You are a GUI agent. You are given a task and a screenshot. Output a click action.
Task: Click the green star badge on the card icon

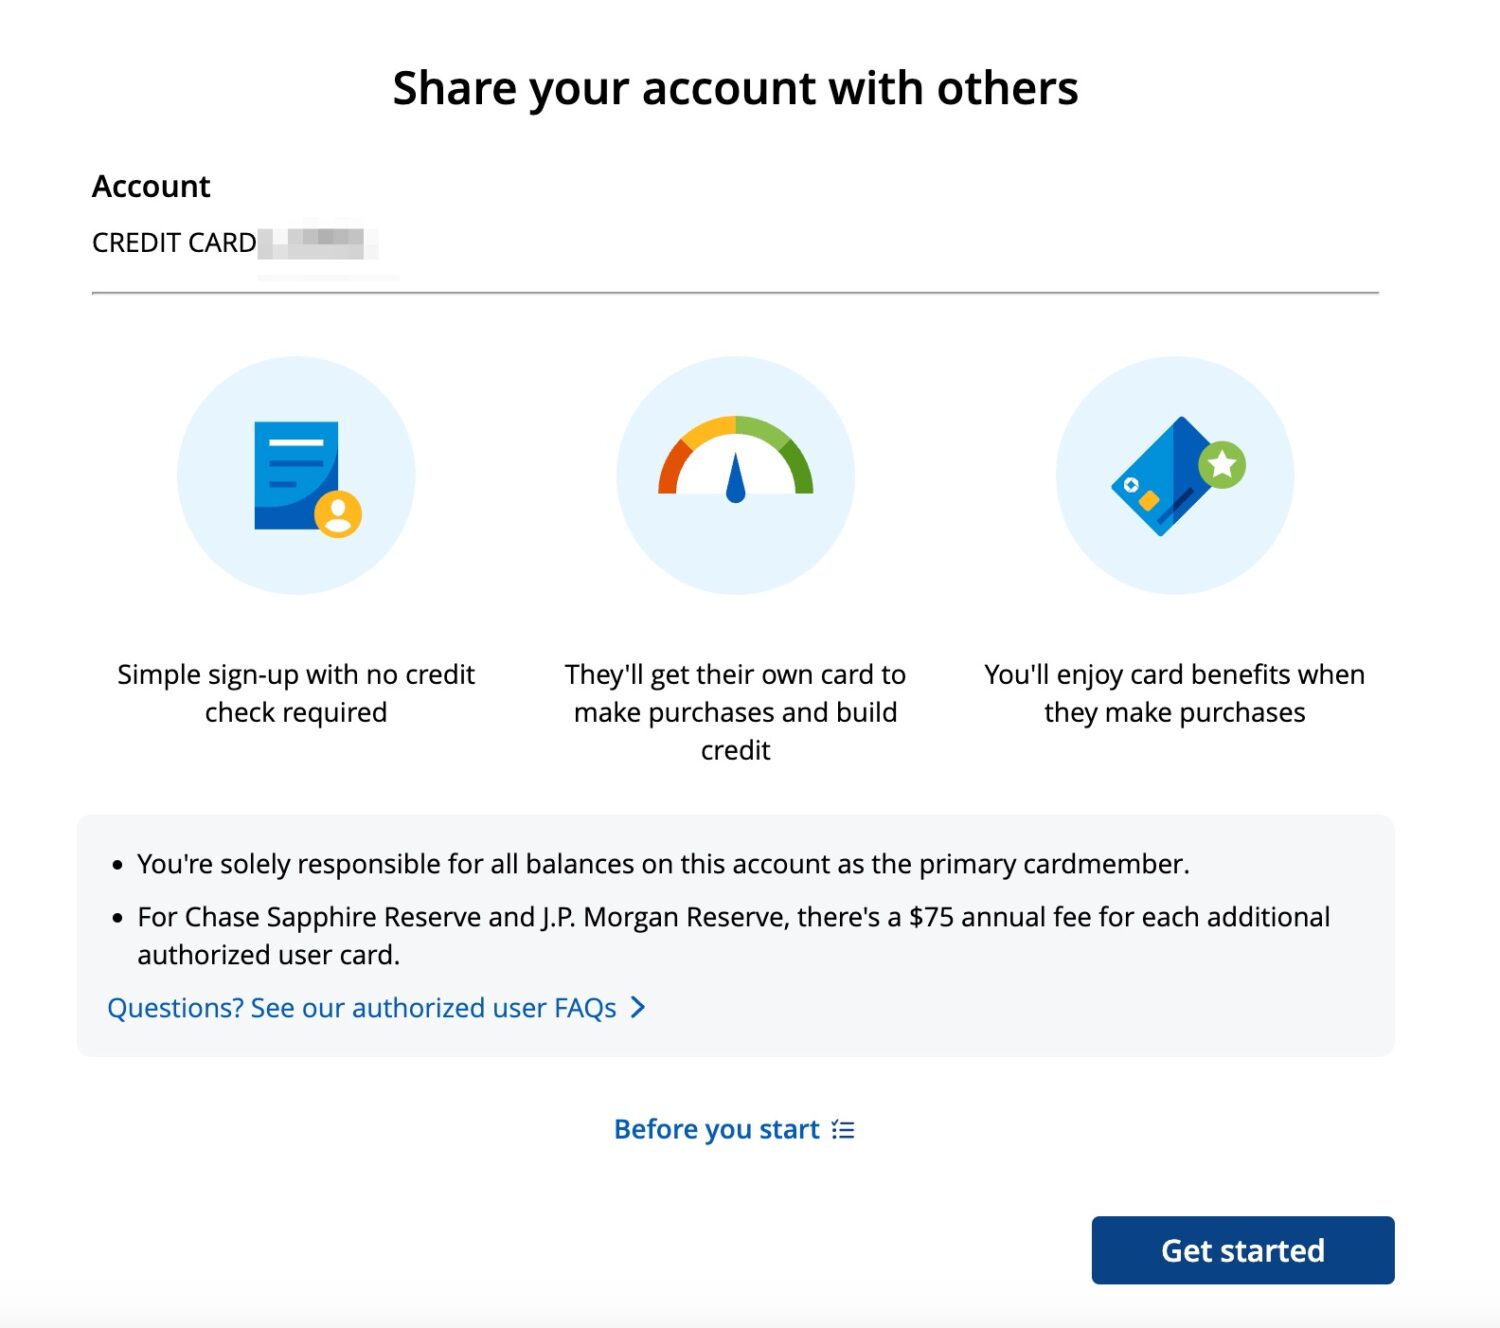(1221, 463)
